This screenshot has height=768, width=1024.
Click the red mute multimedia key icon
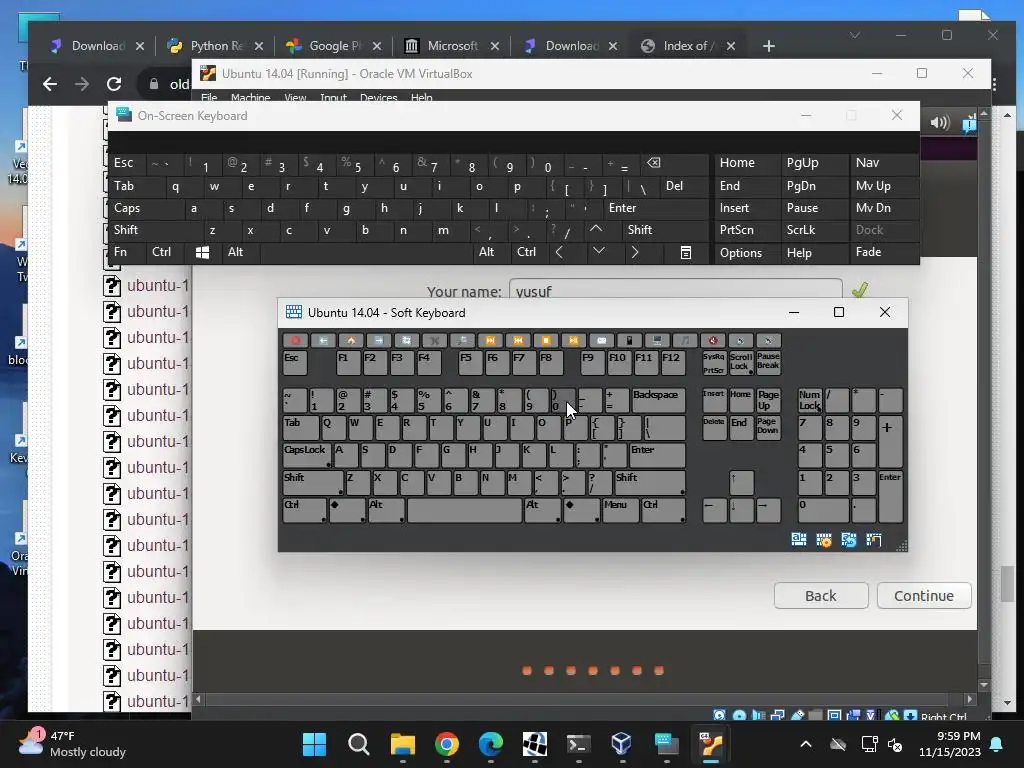click(712, 340)
